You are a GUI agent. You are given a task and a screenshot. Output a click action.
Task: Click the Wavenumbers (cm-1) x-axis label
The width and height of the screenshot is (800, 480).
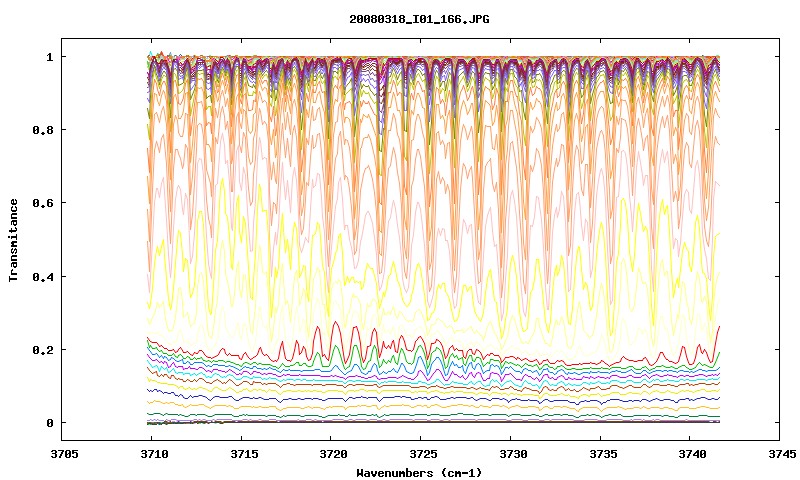pyautogui.click(x=419, y=473)
